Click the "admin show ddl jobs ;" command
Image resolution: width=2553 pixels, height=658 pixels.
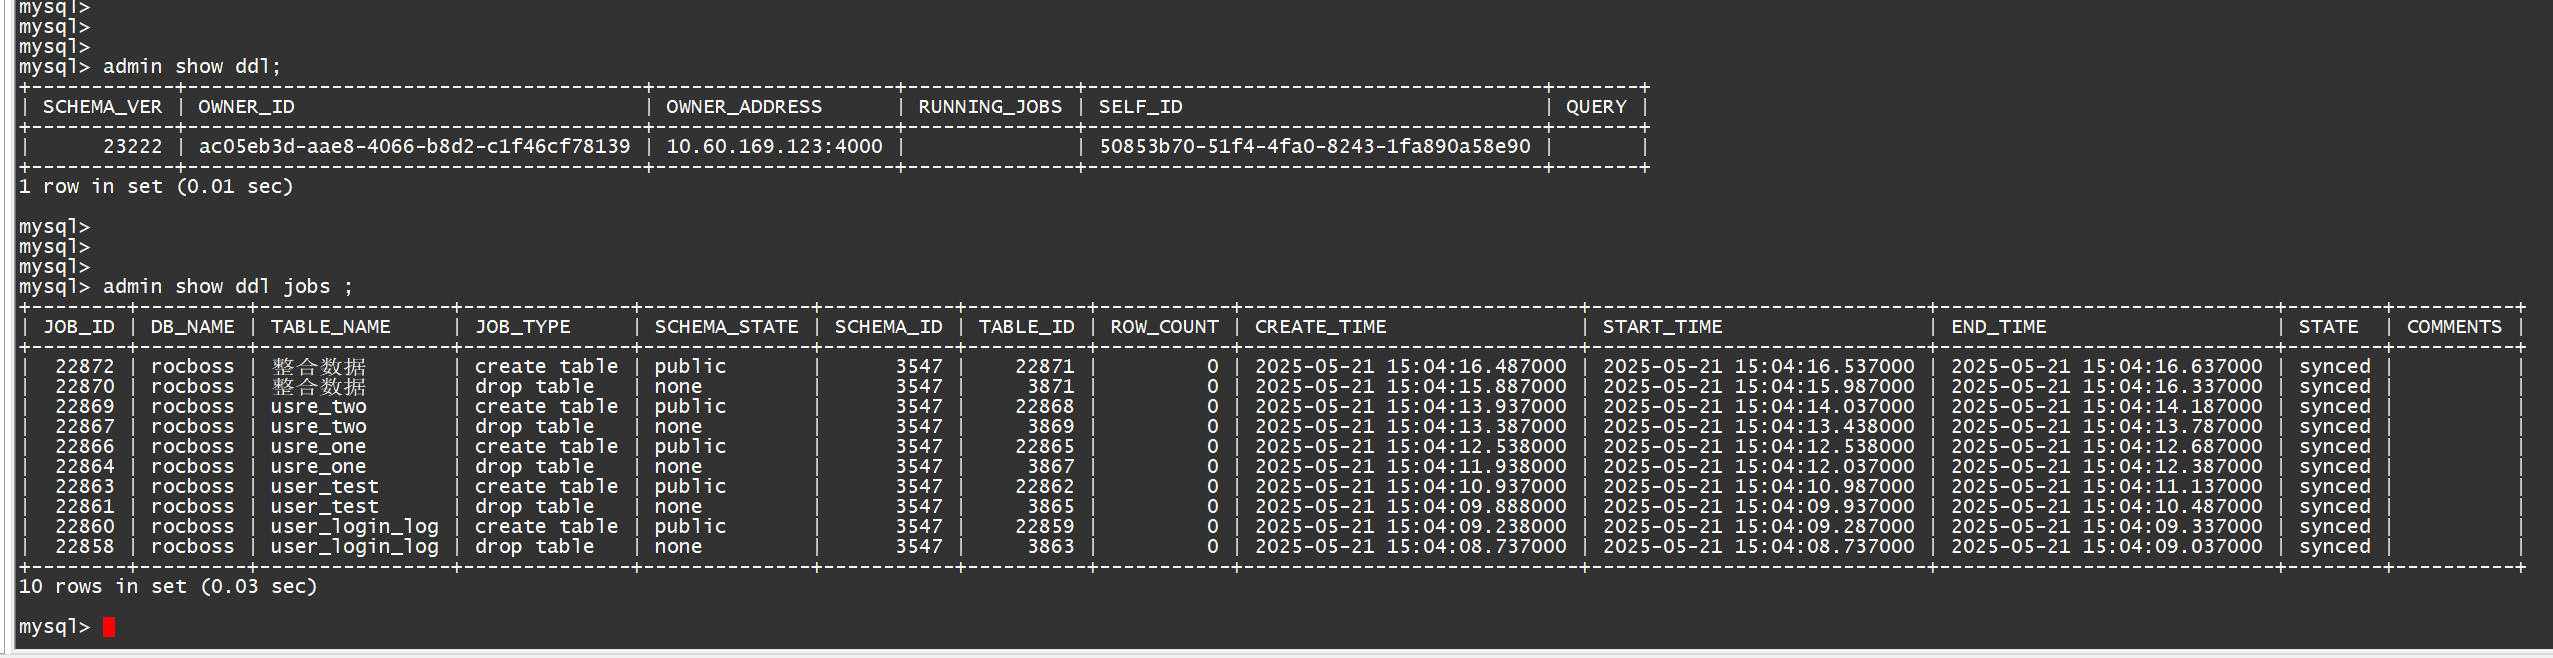tap(228, 287)
